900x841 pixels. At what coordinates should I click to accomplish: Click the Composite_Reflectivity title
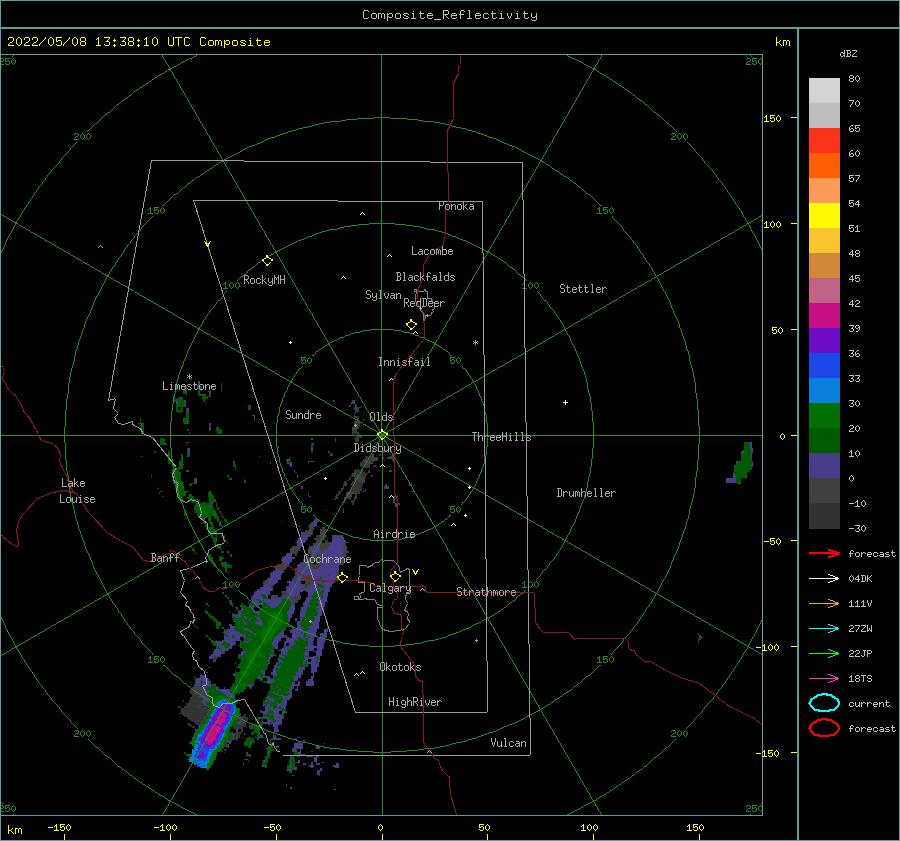pos(450,15)
